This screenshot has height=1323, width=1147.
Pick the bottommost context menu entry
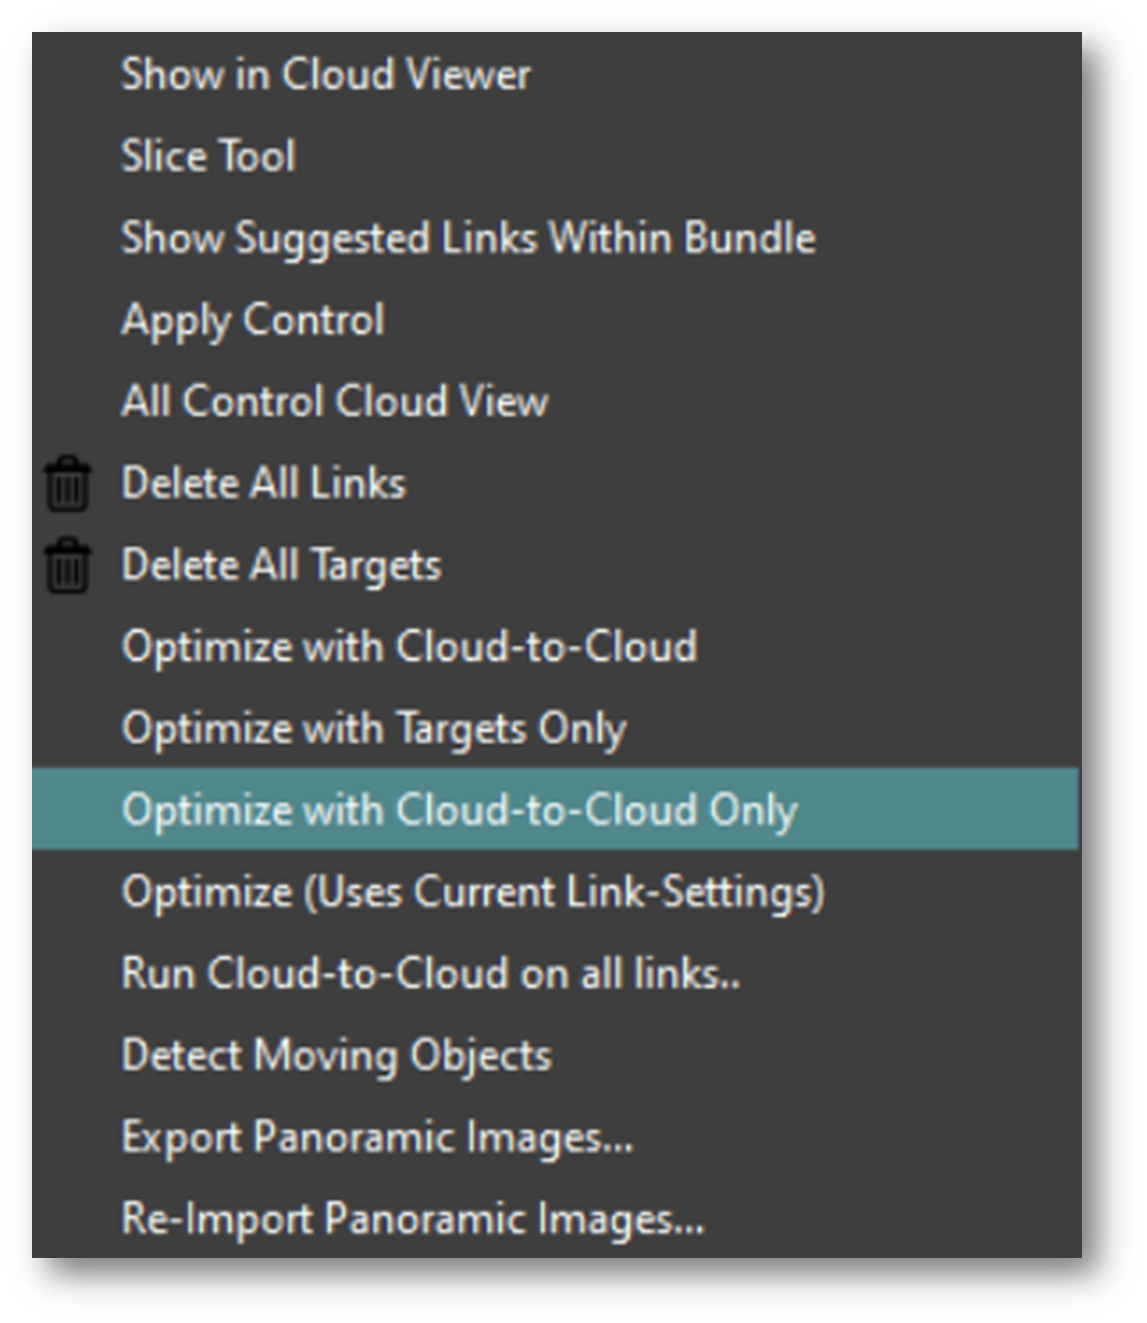coord(412,1220)
